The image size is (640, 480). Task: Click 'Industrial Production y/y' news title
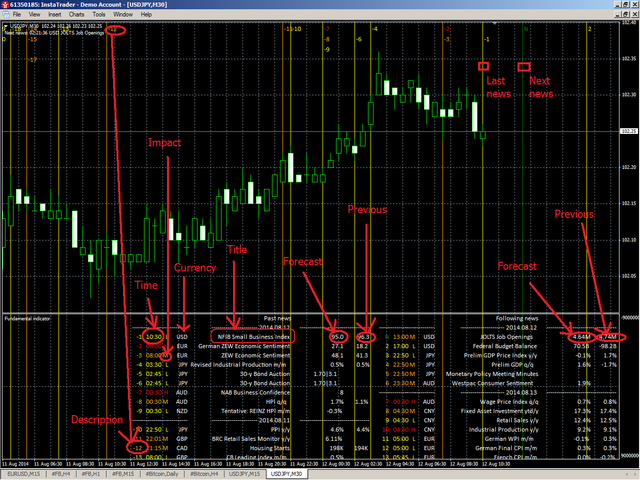503,429
